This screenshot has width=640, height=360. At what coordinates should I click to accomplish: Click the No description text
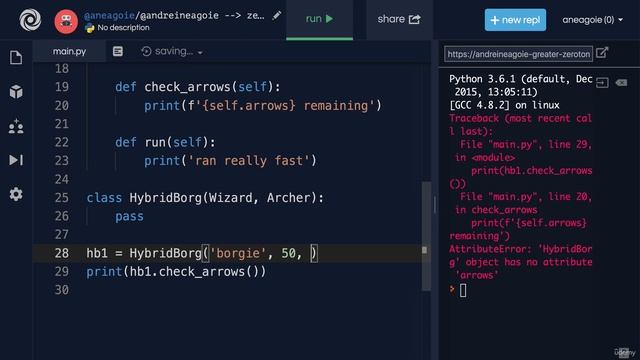tap(123, 28)
